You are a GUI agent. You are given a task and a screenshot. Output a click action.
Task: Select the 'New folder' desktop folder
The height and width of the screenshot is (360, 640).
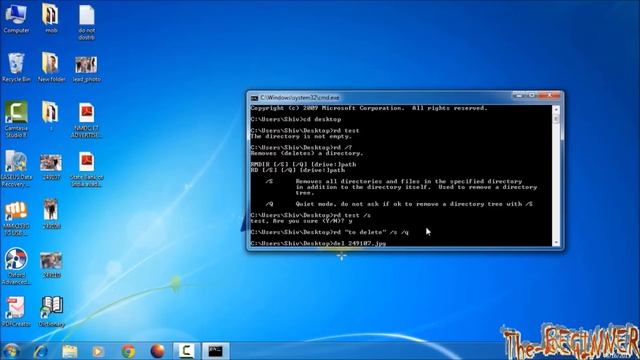click(x=51, y=67)
